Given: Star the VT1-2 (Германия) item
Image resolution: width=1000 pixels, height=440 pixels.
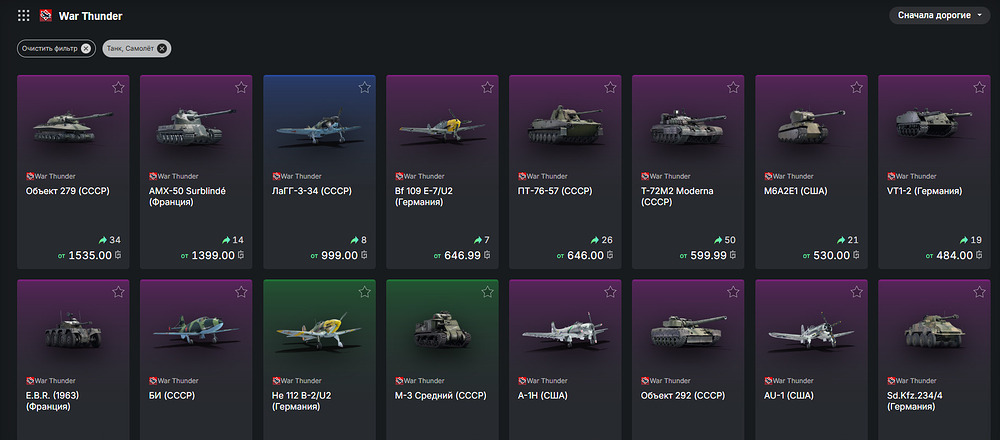Looking at the screenshot, I should tap(979, 88).
